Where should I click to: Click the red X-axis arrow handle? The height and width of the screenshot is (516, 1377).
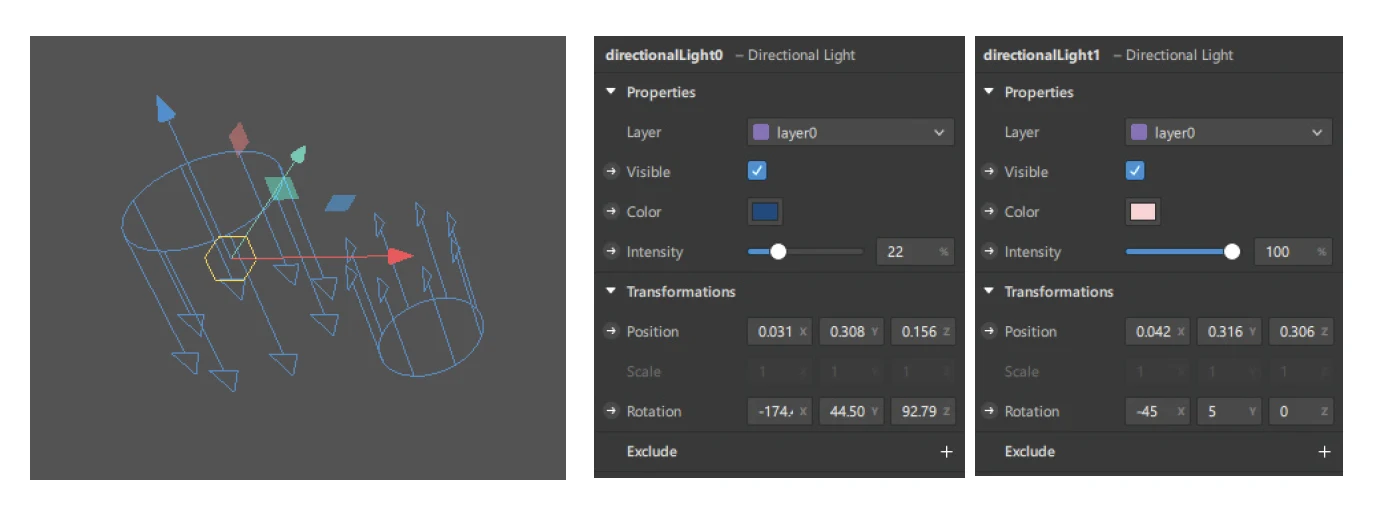tap(400, 256)
